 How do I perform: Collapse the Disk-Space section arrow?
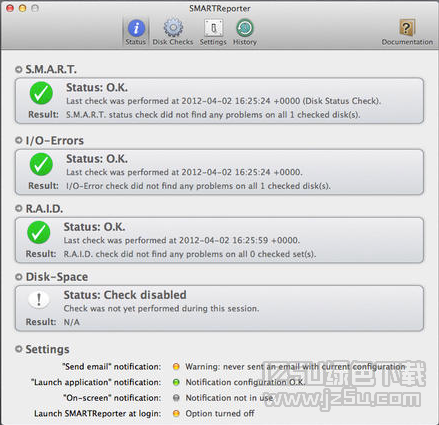19,277
